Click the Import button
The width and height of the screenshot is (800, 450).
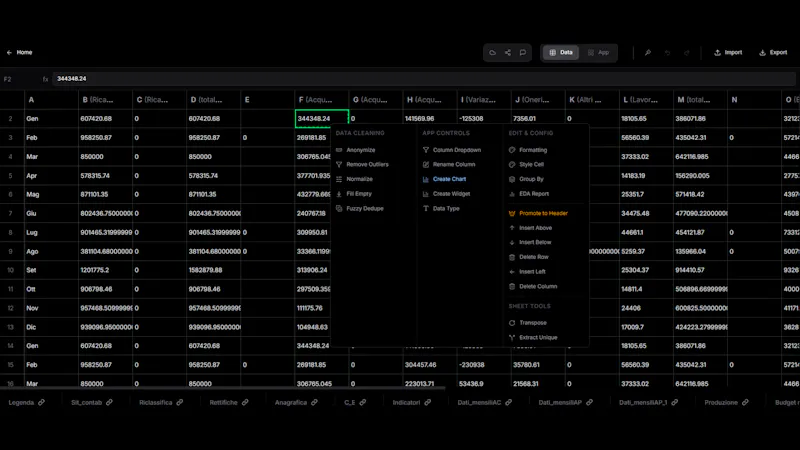click(x=728, y=53)
